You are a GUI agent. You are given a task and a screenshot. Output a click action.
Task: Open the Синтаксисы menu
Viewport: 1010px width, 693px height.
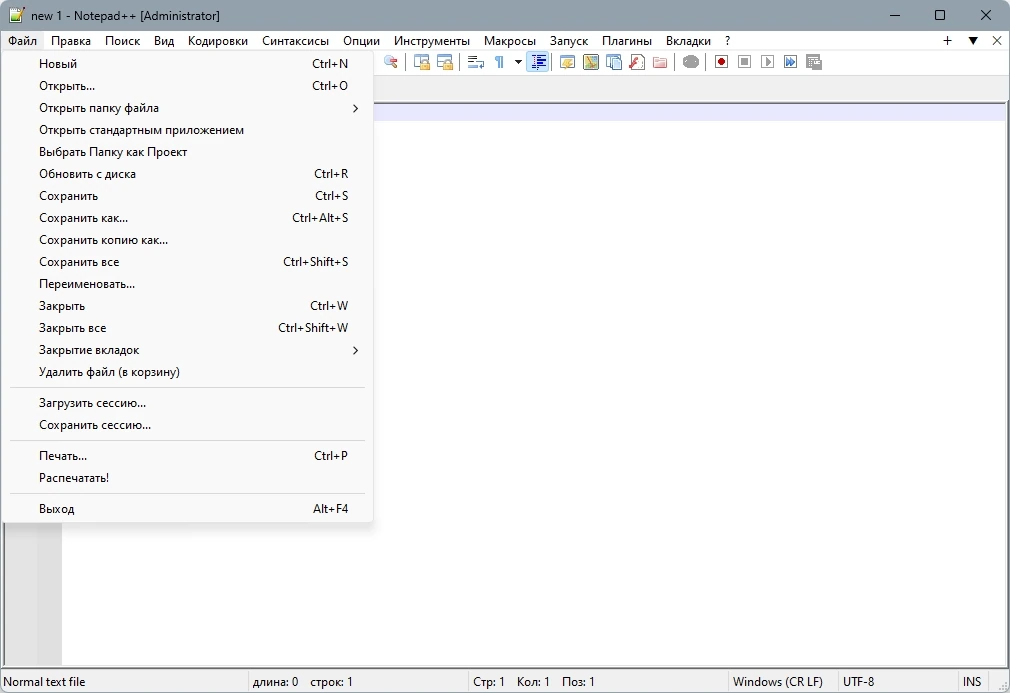click(296, 41)
